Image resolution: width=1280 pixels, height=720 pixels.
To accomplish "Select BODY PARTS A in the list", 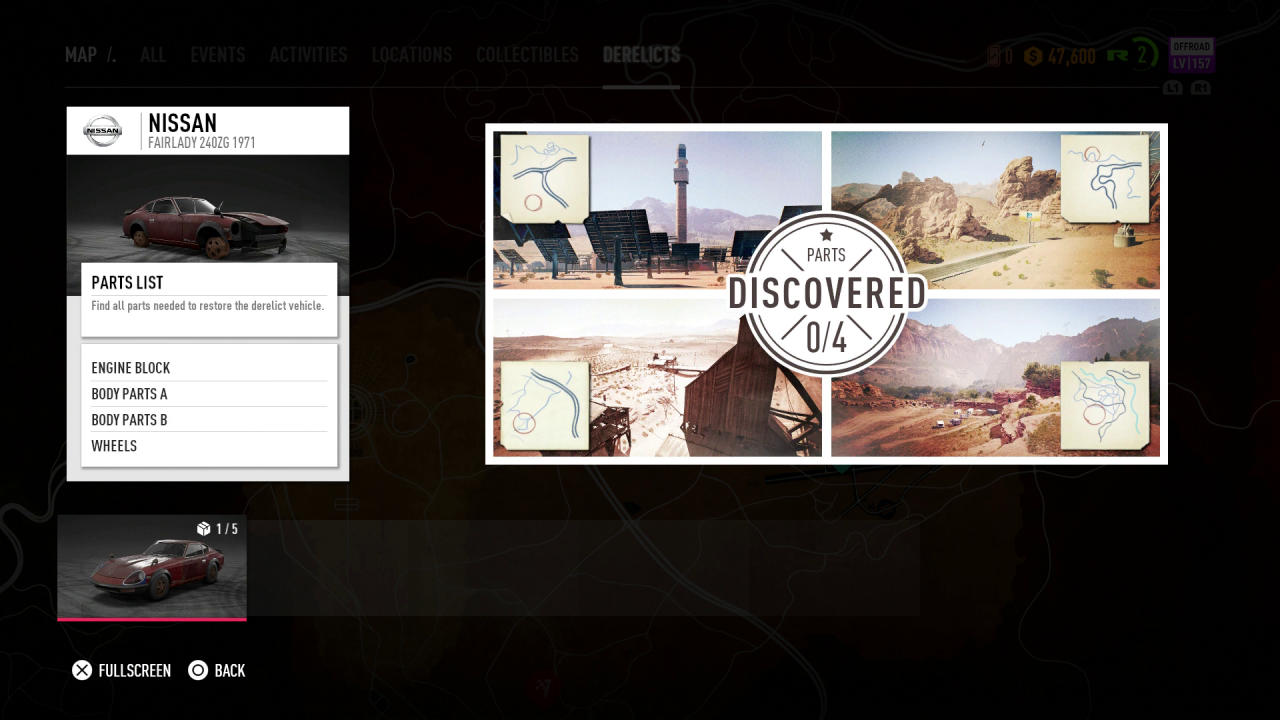I will tap(209, 394).
